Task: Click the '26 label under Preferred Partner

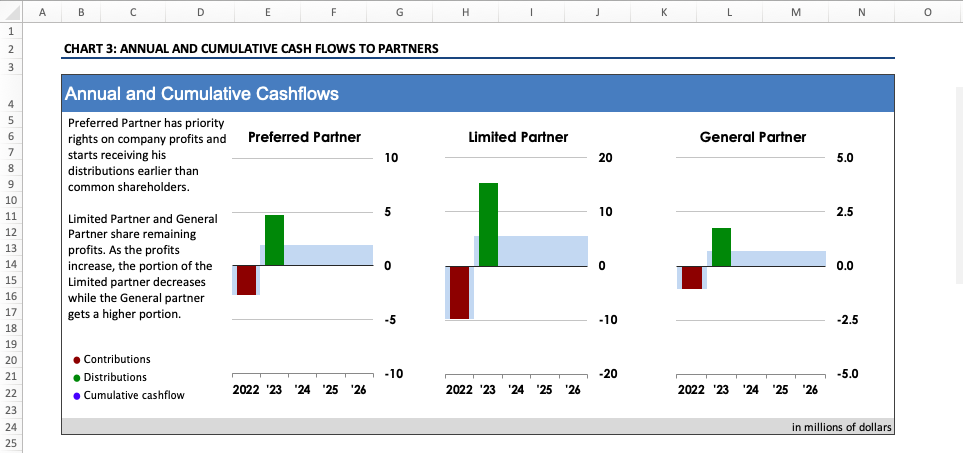Action: tap(358, 390)
